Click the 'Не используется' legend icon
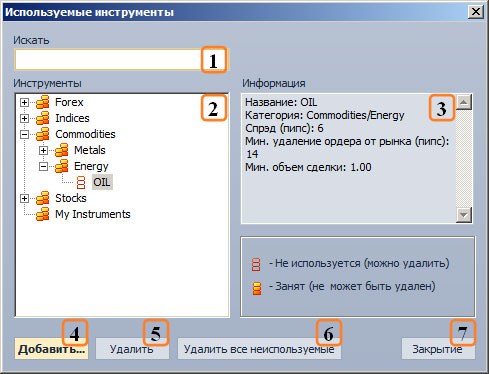Image resolution: width=489 pixels, height=374 pixels. [256, 264]
